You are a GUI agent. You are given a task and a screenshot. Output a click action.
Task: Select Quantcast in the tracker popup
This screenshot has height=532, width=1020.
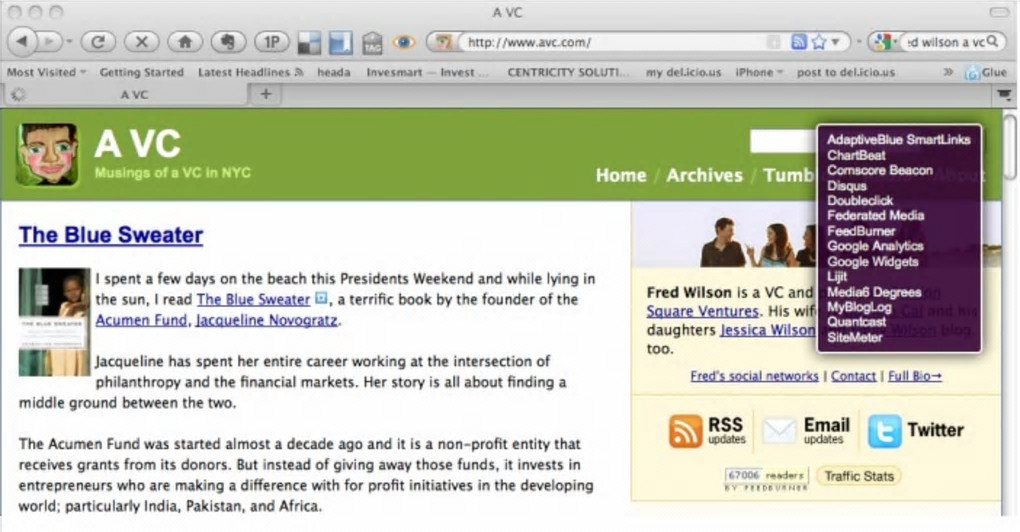coord(856,322)
